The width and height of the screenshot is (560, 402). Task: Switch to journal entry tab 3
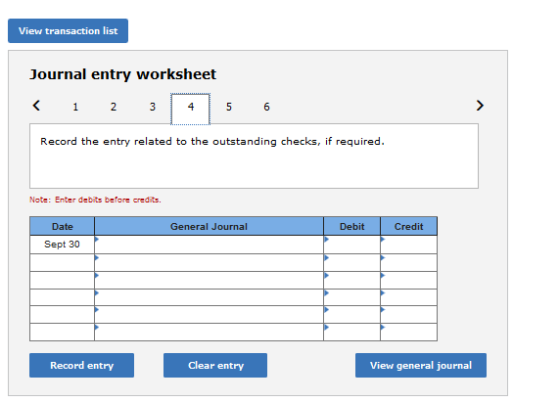coord(152,107)
